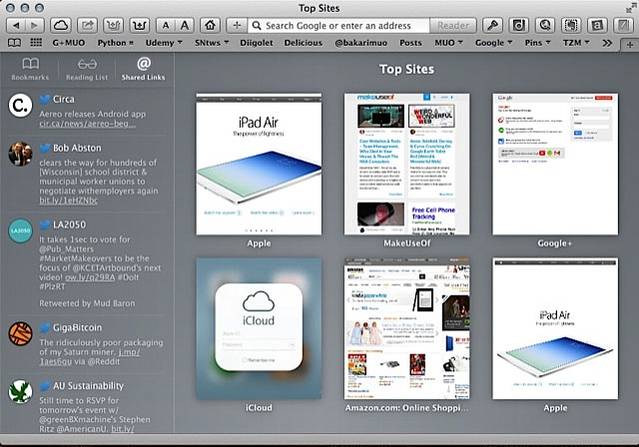This screenshot has width=639, height=447.
Task: Toggle the Reader button
Action: 453,26
